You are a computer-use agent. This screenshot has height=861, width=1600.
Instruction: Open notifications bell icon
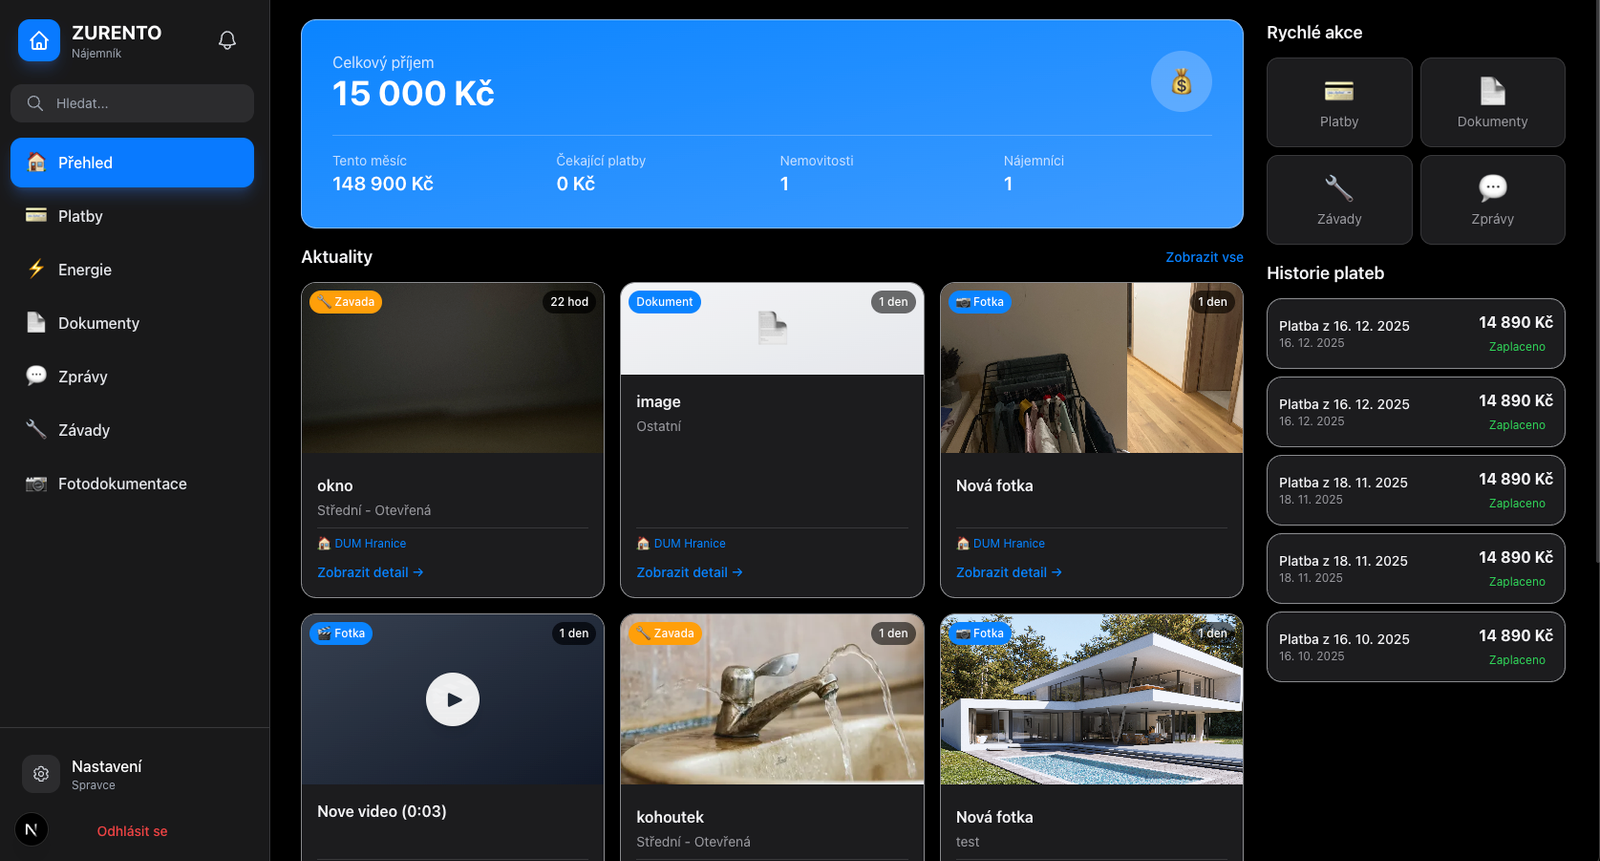coord(227,40)
